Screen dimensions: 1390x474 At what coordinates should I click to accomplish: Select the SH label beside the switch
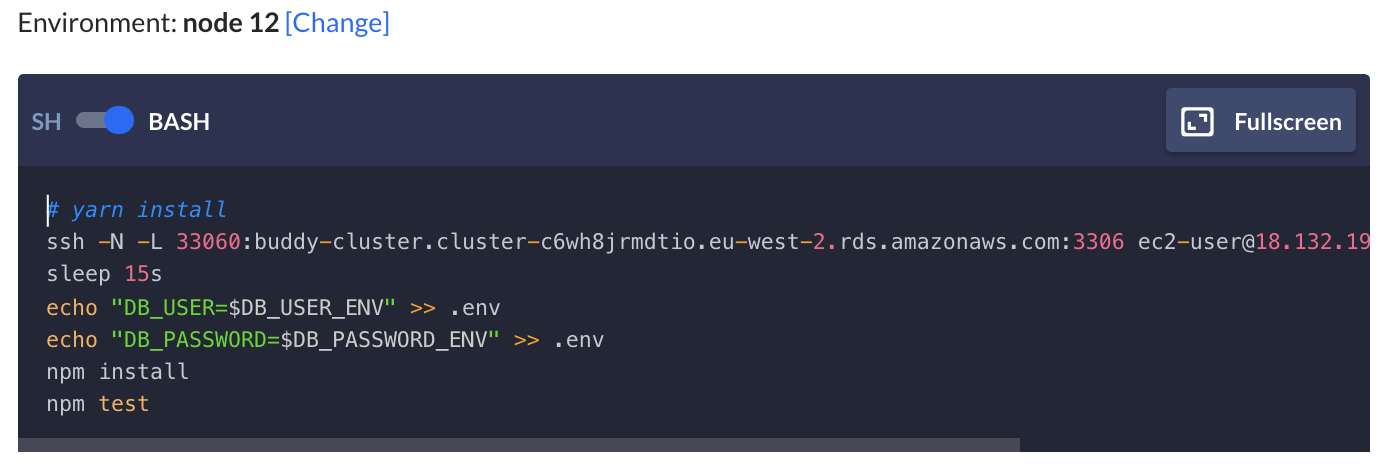[x=47, y=122]
